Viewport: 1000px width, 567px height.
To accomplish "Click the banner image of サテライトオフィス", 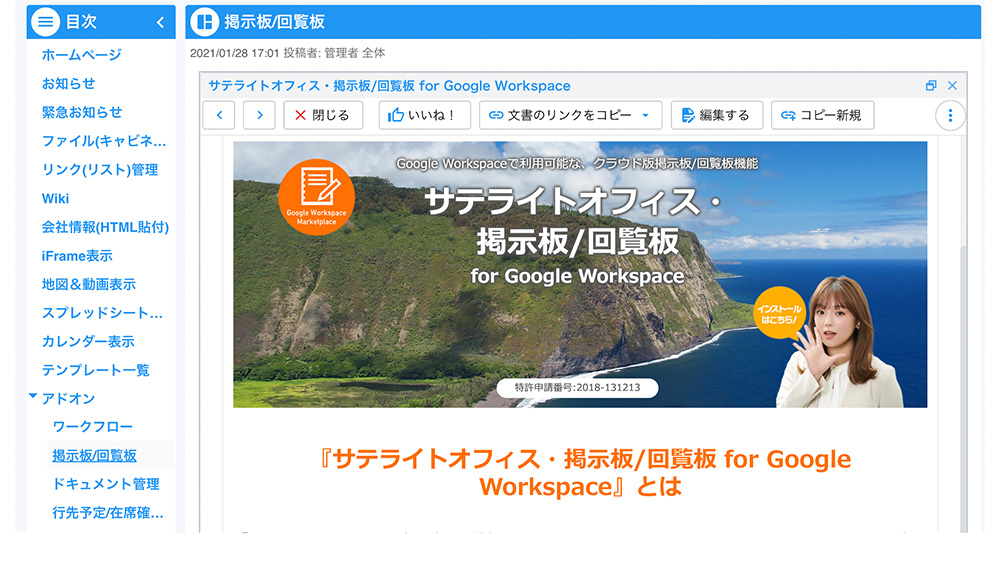I will (580, 274).
